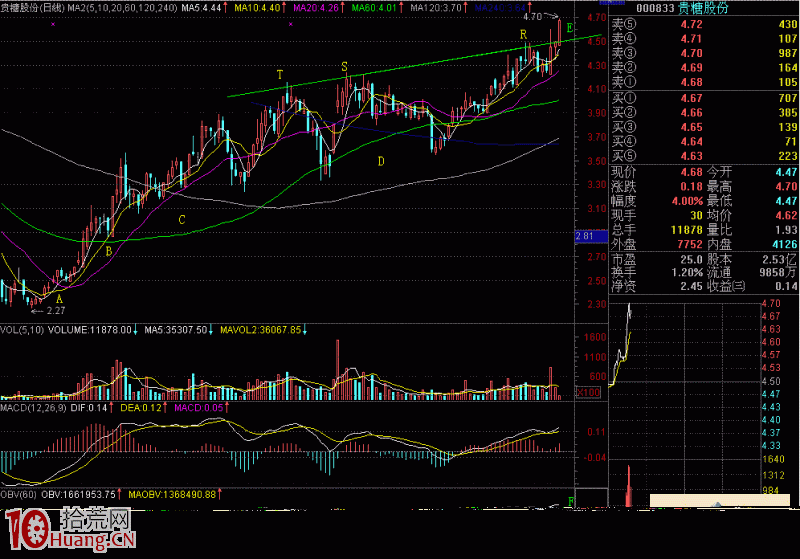
Task: Click the MA5 yellow value legend
Action: click(x=197, y=6)
